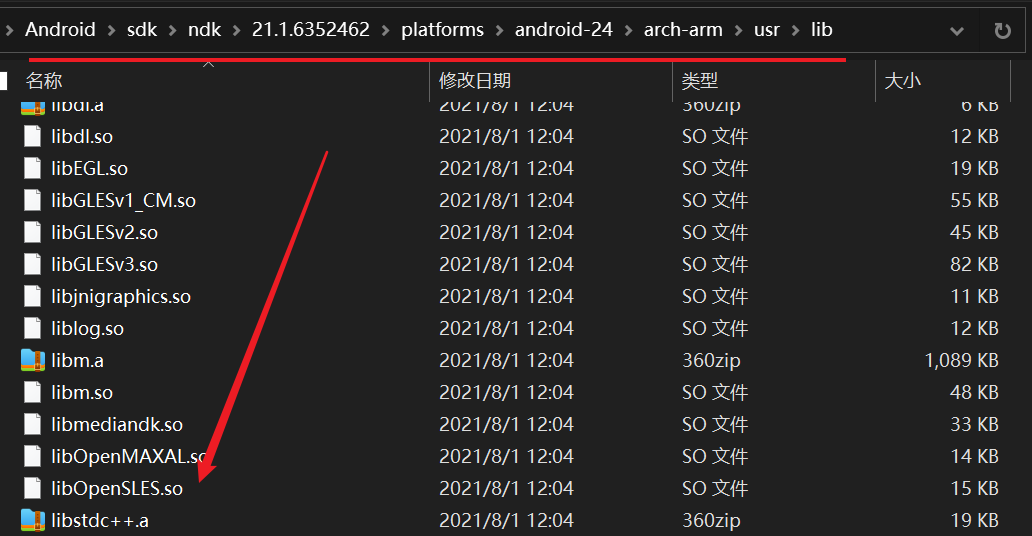This screenshot has width=1032, height=536.
Task: Select the libEGL.so file icon
Action: [x=33, y=168]
